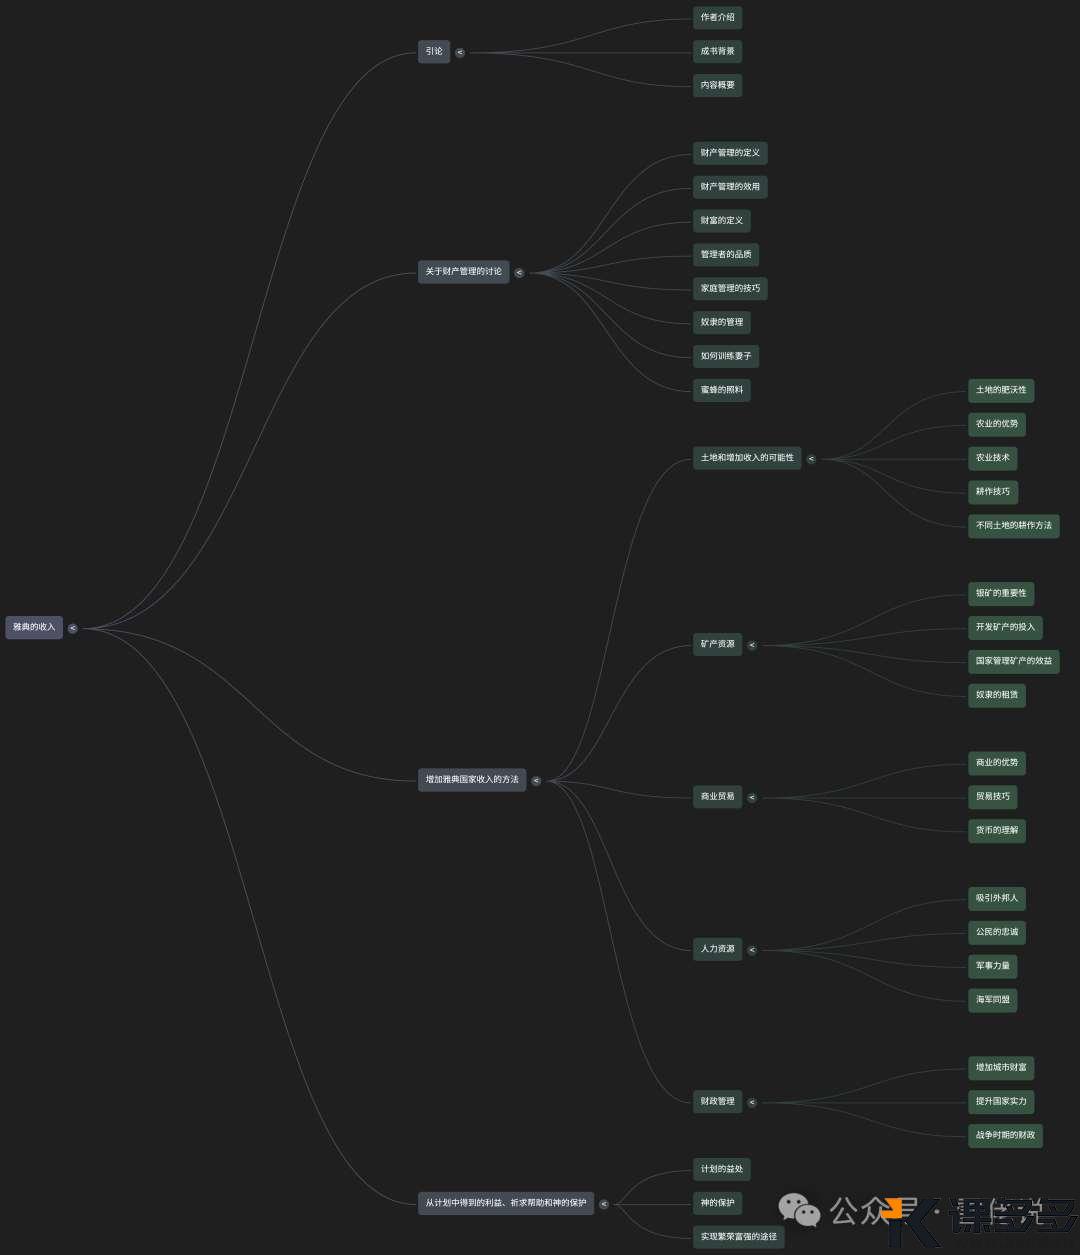Collapse the 财政管理 subtree toggle
1080x1255 pixels.
[752, 1102]
